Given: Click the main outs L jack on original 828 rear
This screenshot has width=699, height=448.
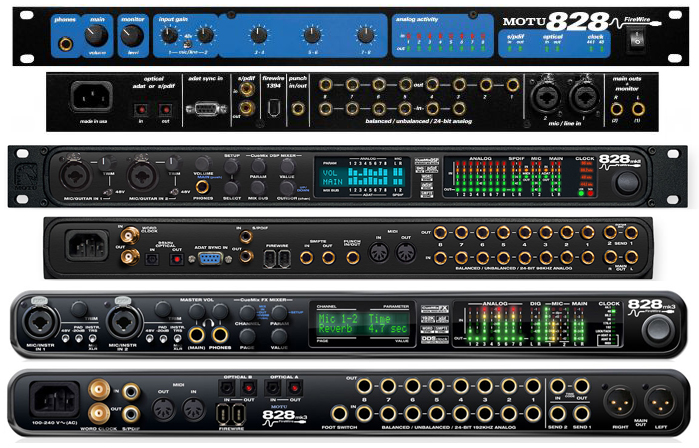Looking at the screenshot, I should click(x=638, y=109).
